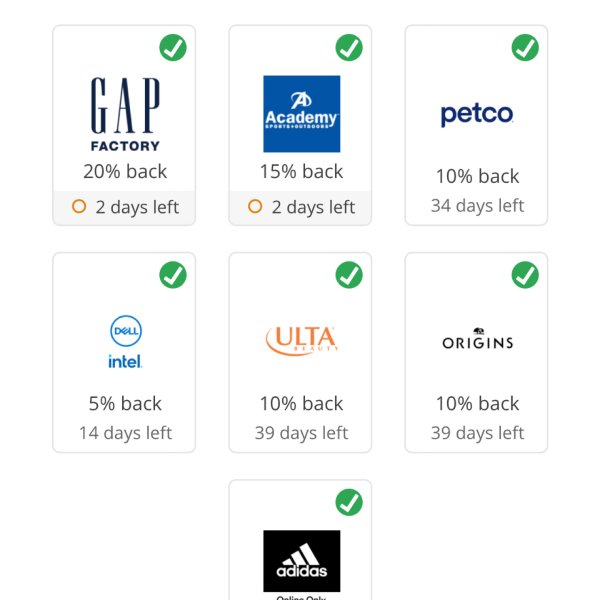Screen dimensions: 600x600
Task: Toggle green checkmark on Origins offer
Action: [x=525, y=275]
